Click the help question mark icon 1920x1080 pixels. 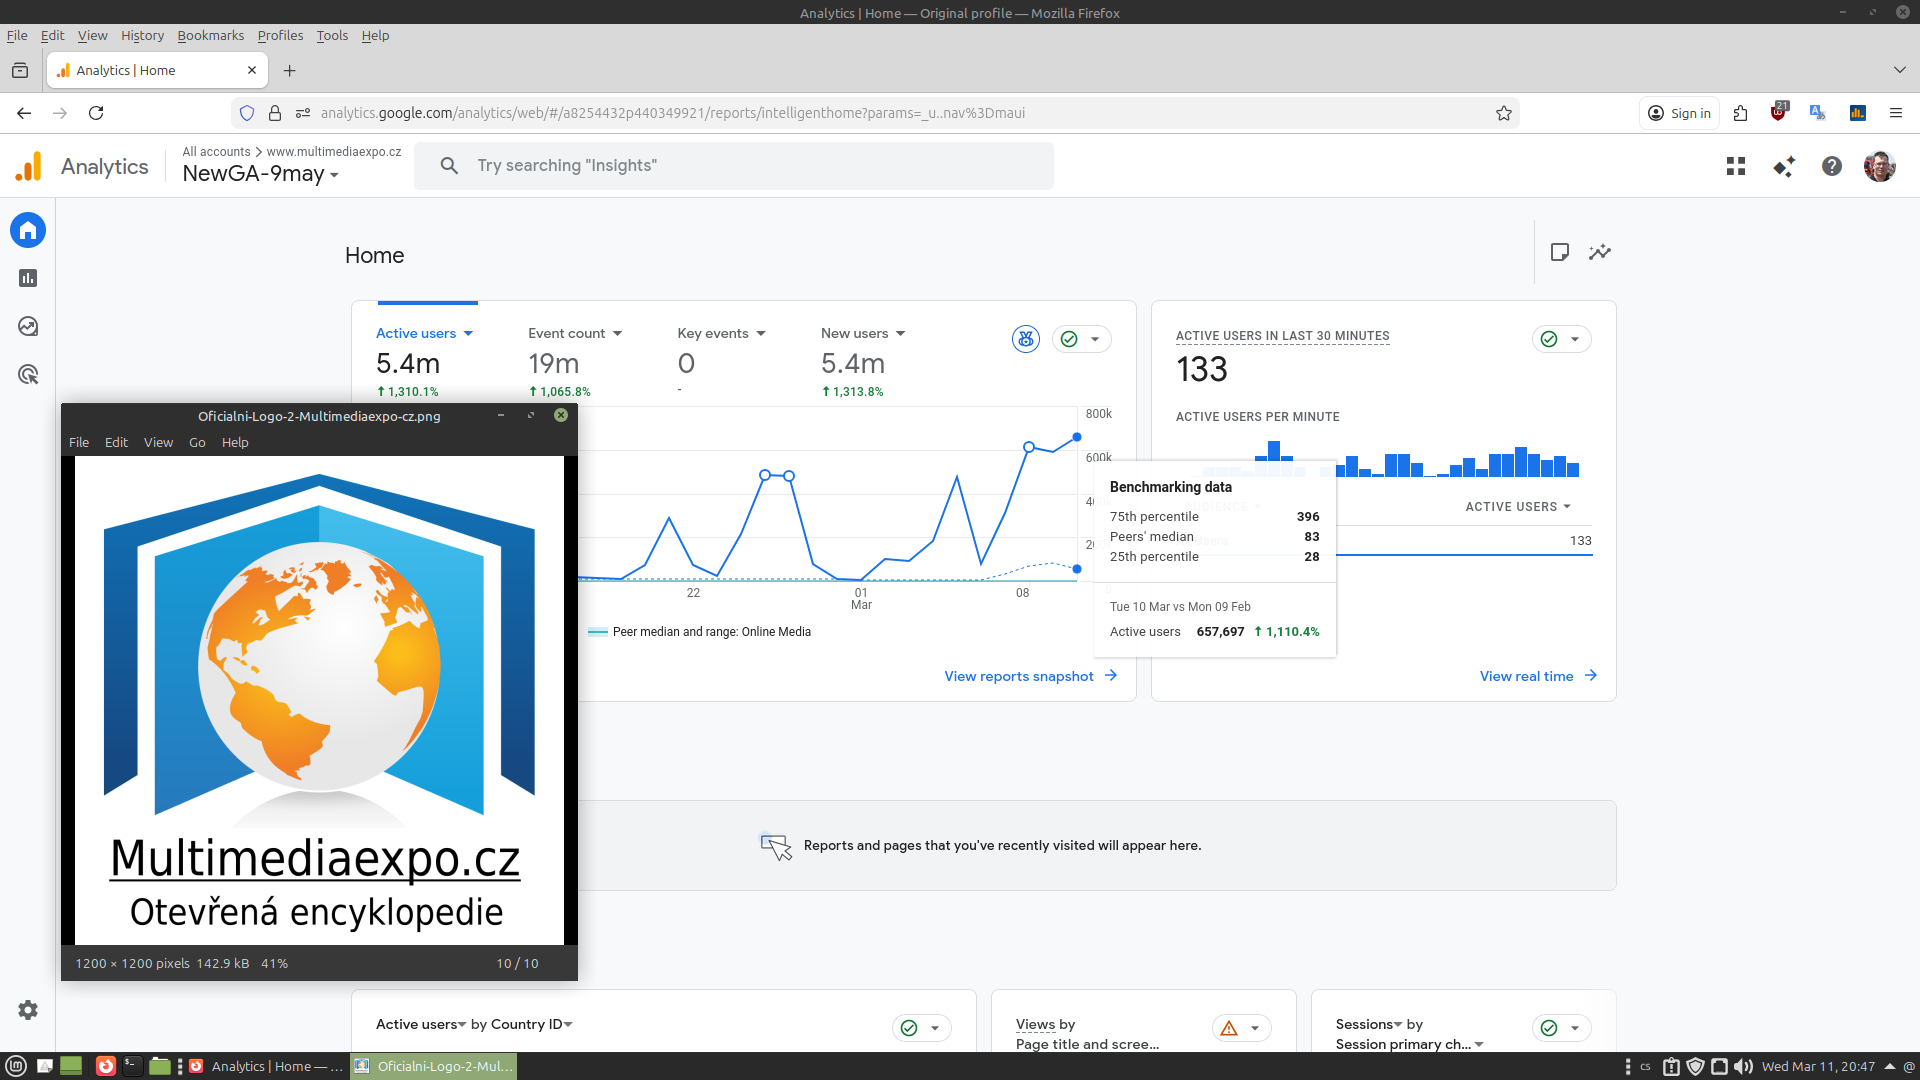[1831, 166]
